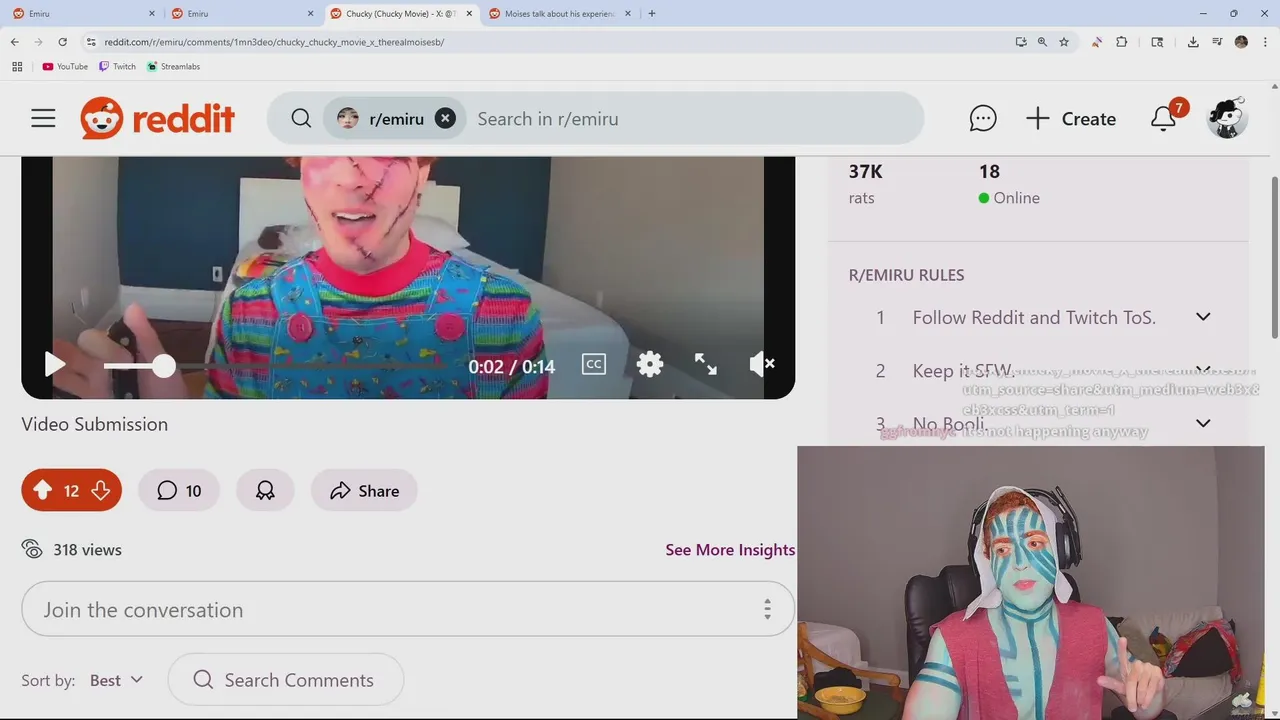The height and width of the screenshot is (720, 1280).
Task: Upvote the post
Action: point(42,491)
